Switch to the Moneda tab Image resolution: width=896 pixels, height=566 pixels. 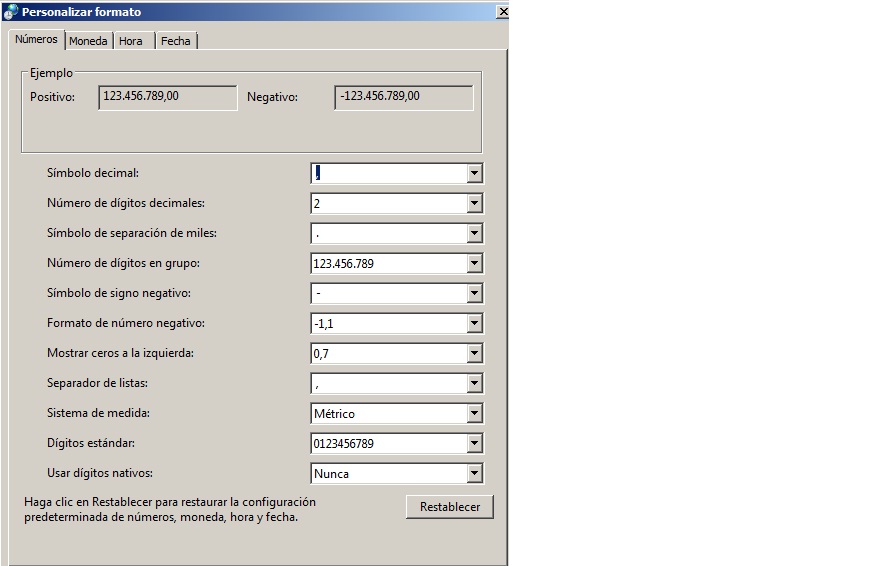click(x=88, y=41)
